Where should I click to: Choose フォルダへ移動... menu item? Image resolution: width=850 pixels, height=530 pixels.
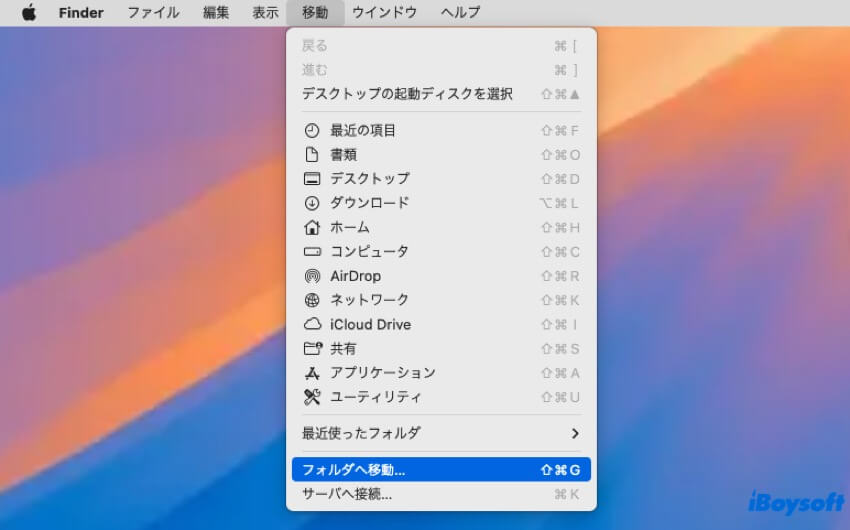coord(441,470)
